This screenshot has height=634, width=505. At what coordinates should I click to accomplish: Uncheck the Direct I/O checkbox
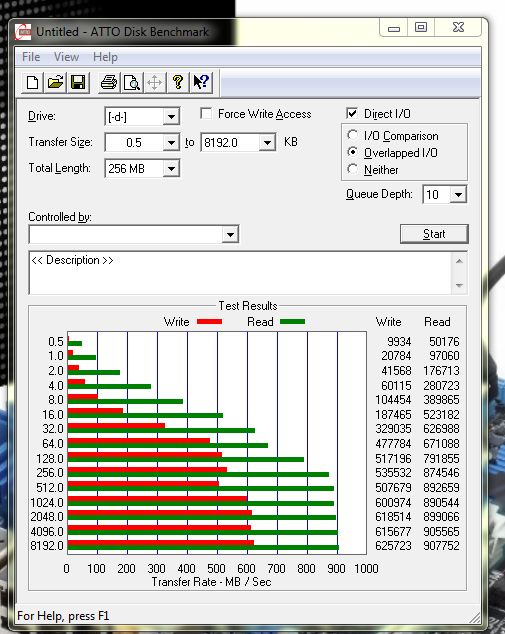(x=352, y=113)
